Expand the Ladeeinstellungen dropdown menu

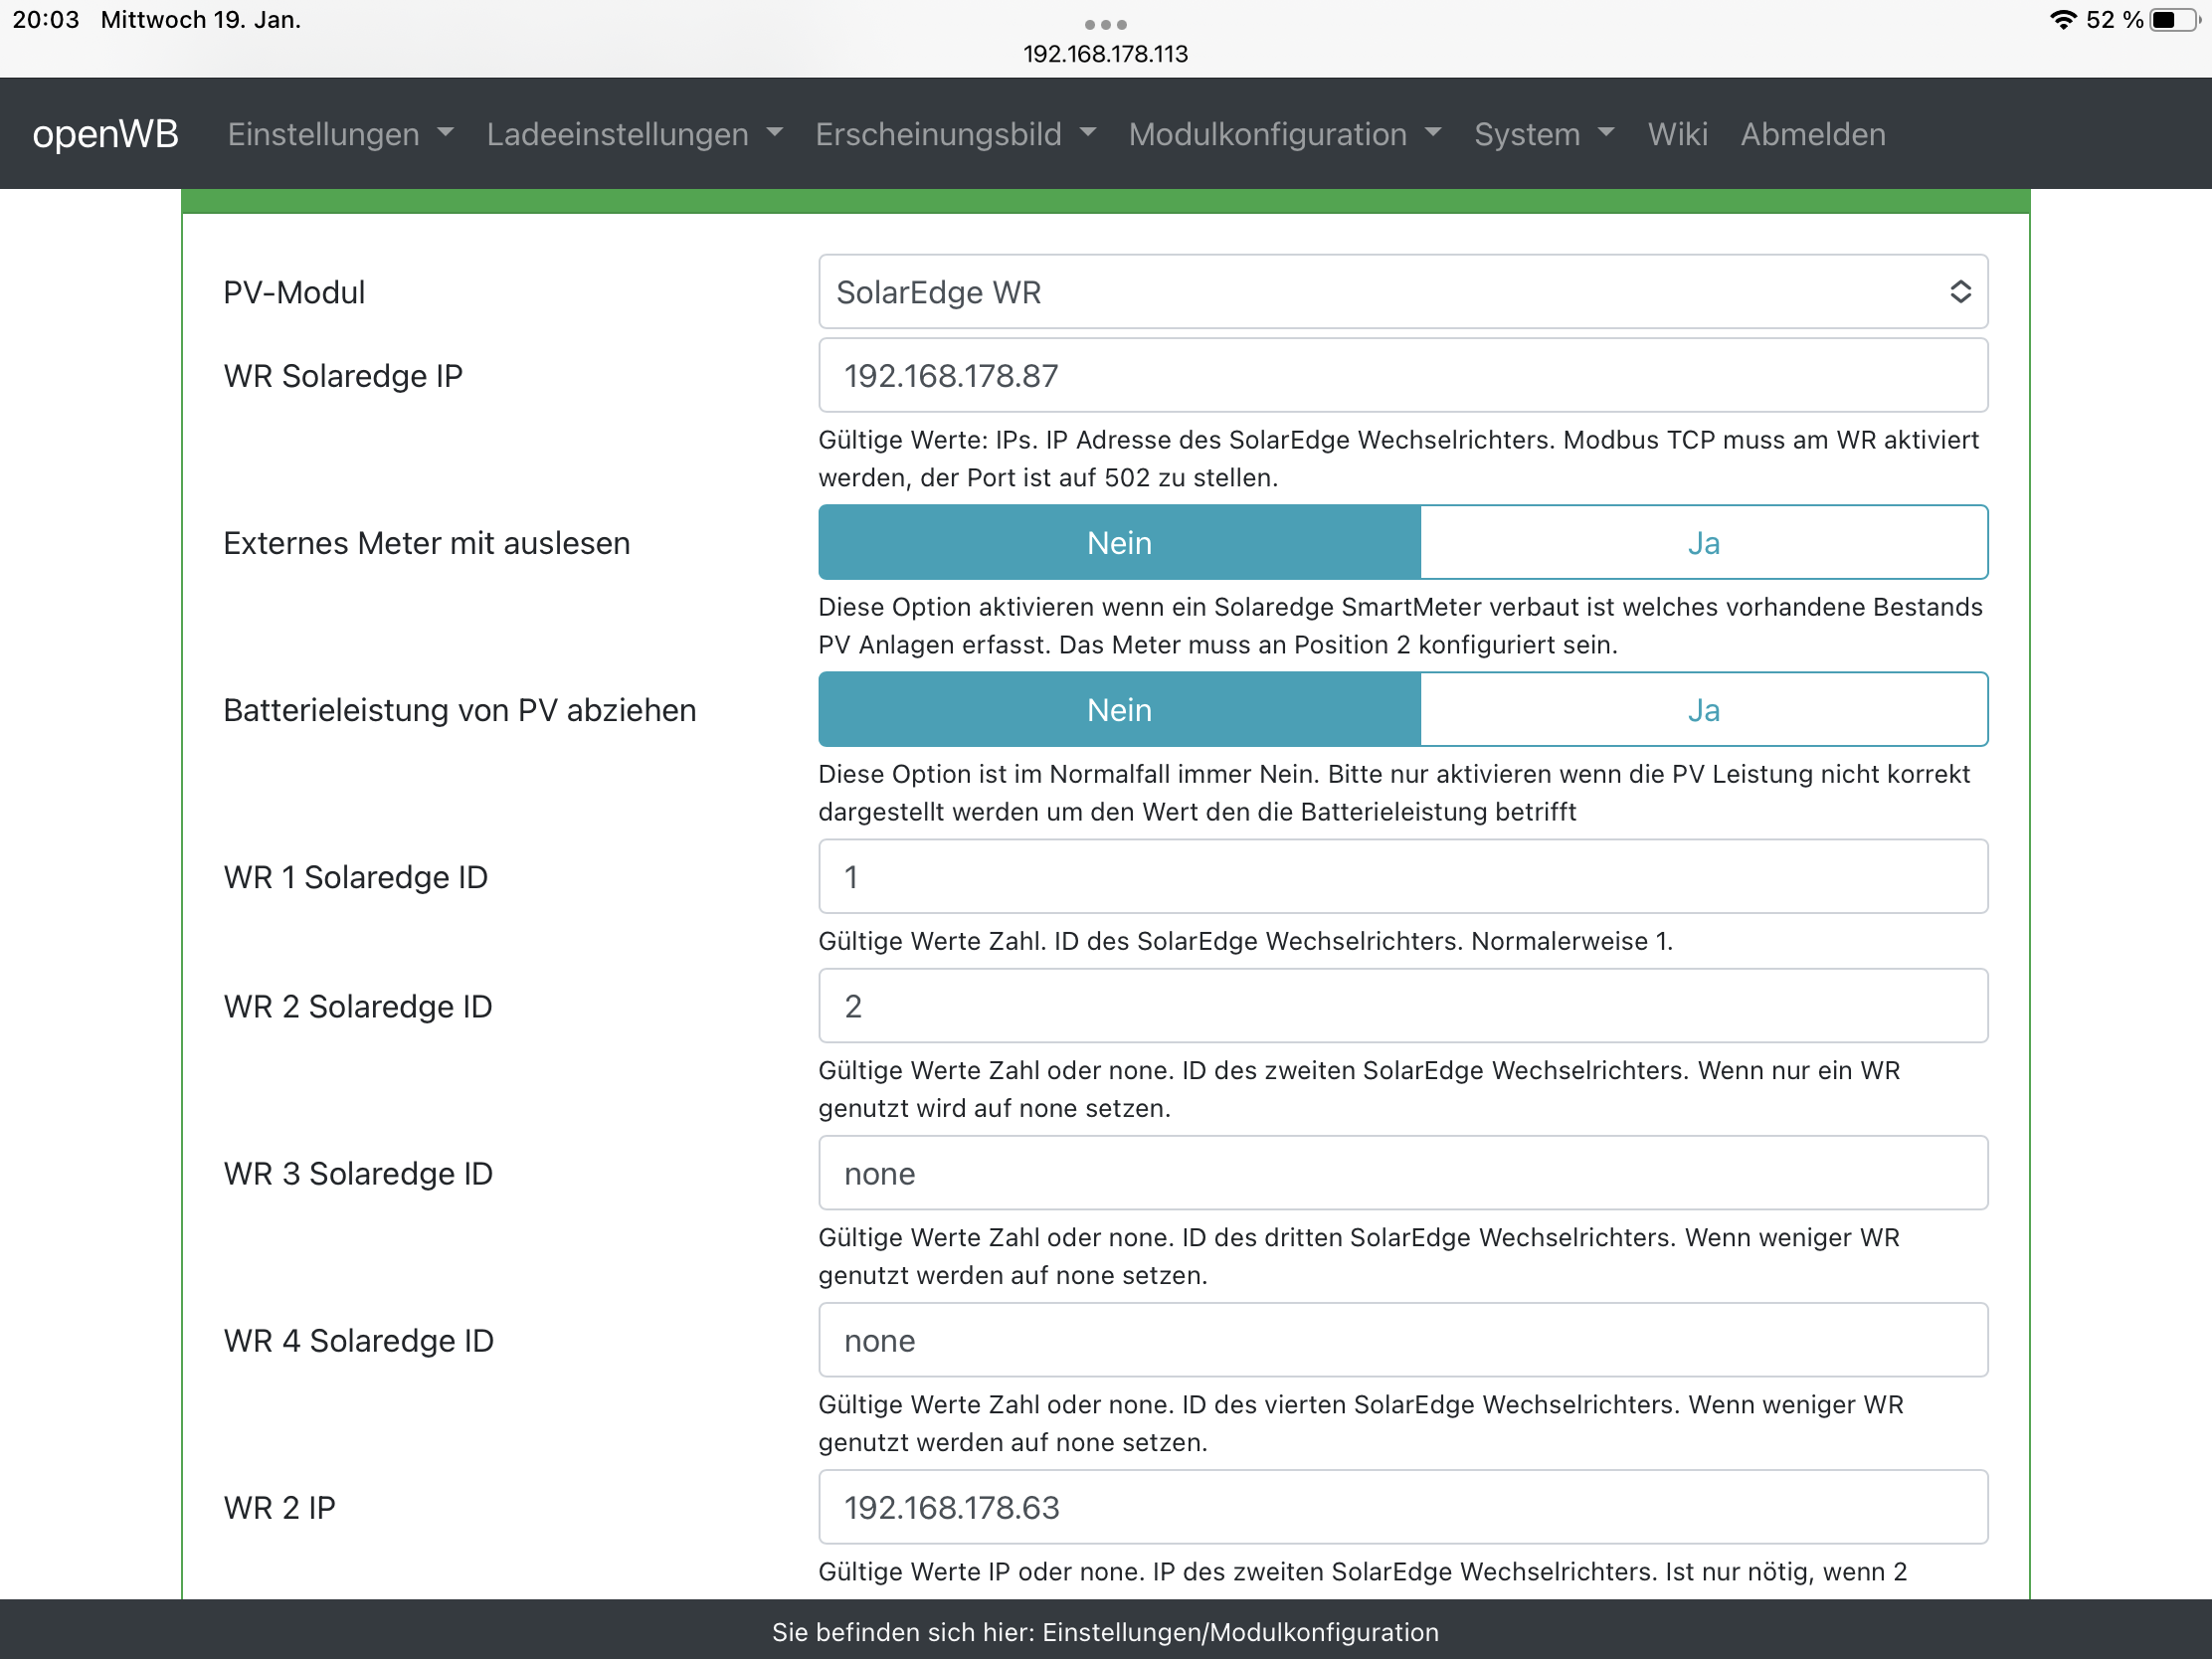pyautogui.click(x=634, y=134)
